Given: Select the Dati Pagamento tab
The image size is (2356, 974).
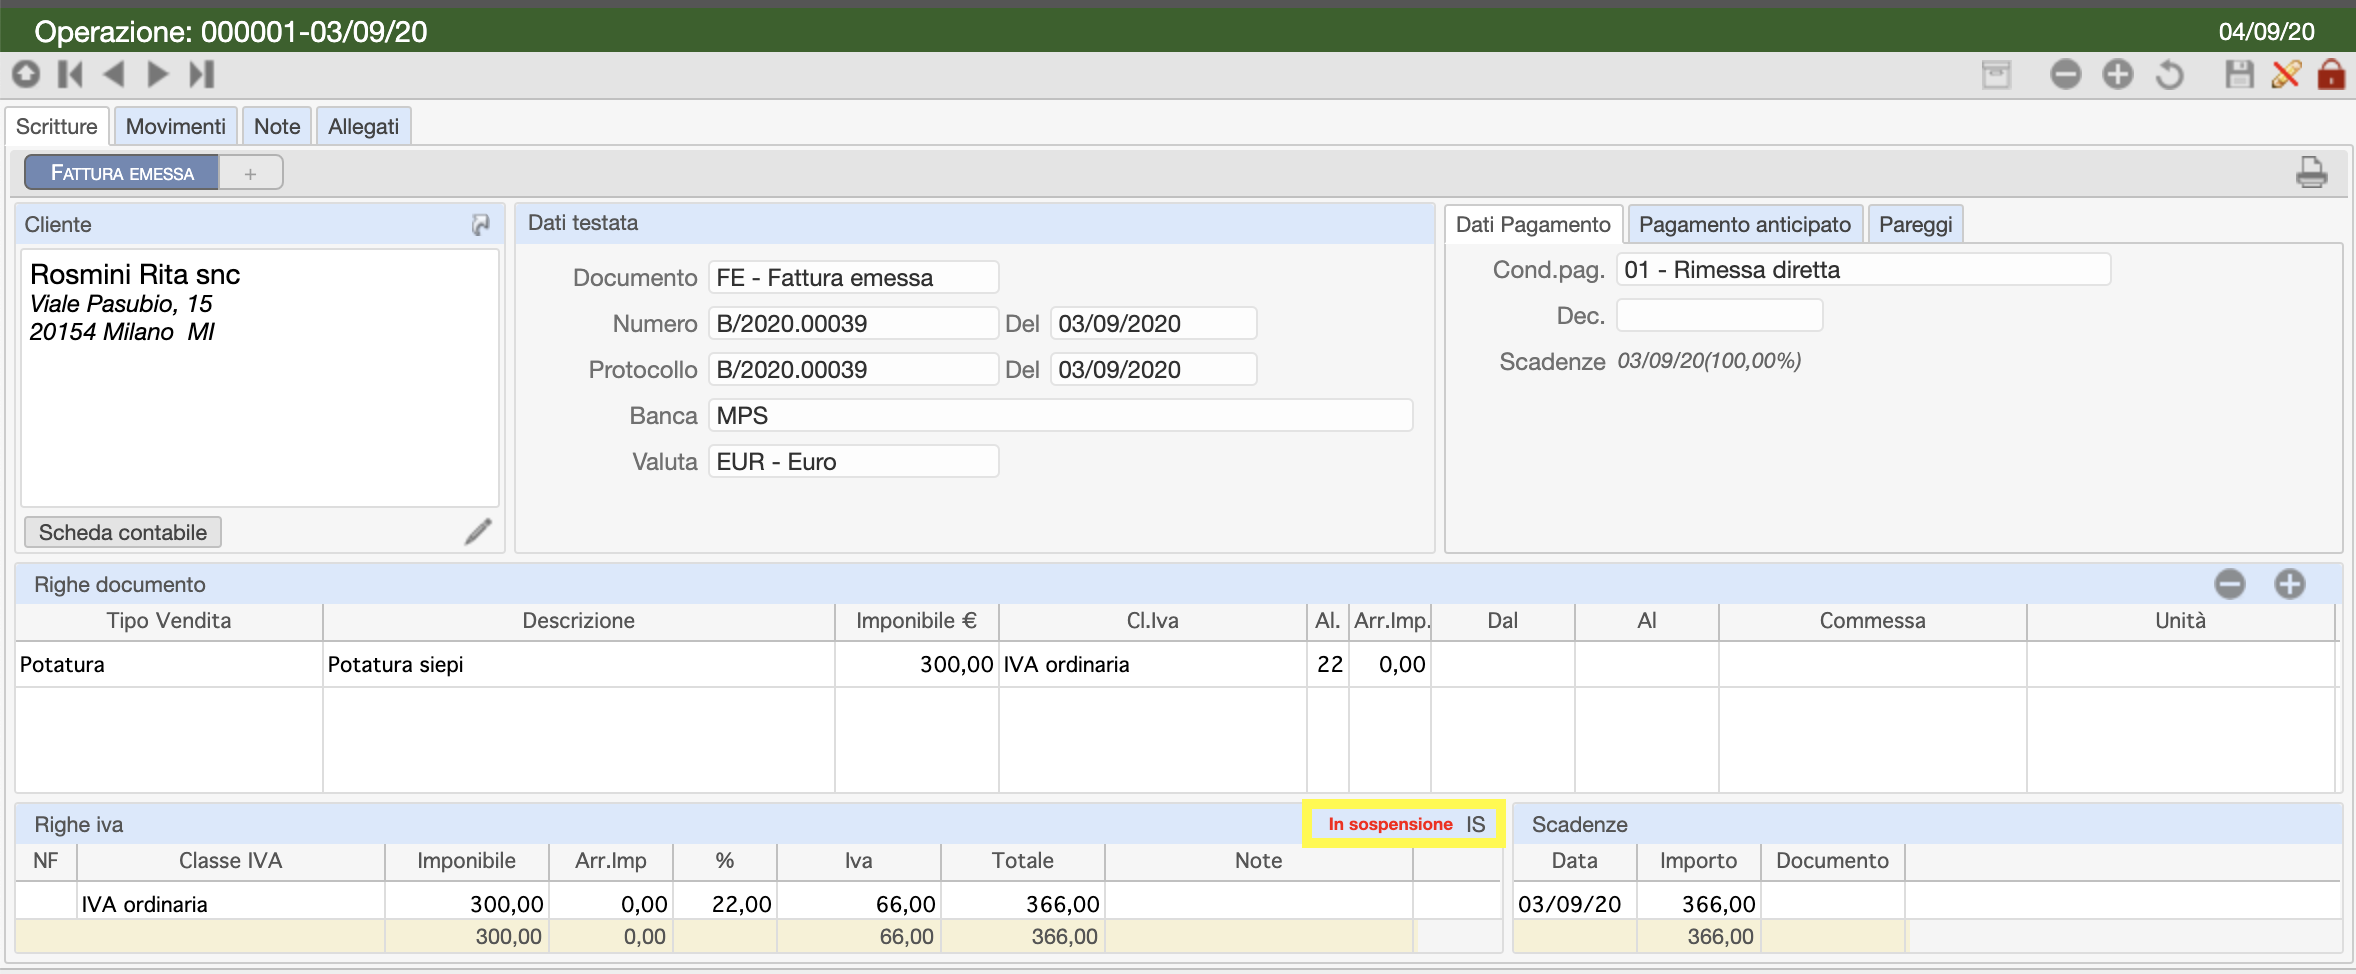Looking at the screenshot, I should (1533, 225).
